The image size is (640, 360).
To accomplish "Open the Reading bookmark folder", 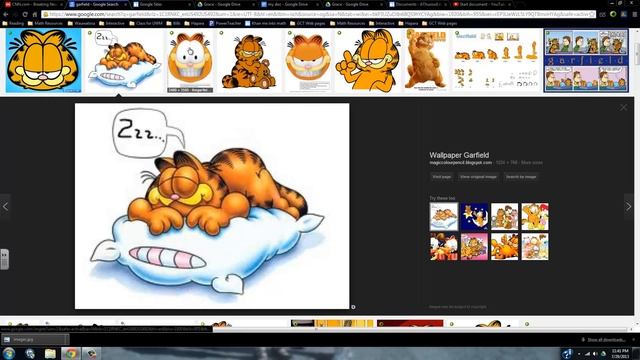I will click(x=13, y=23).
